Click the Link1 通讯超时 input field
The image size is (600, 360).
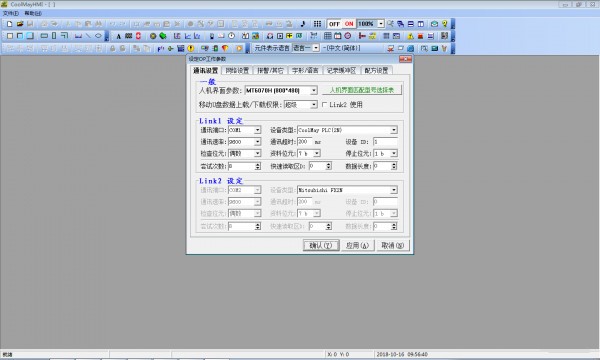tap(305, 142)
